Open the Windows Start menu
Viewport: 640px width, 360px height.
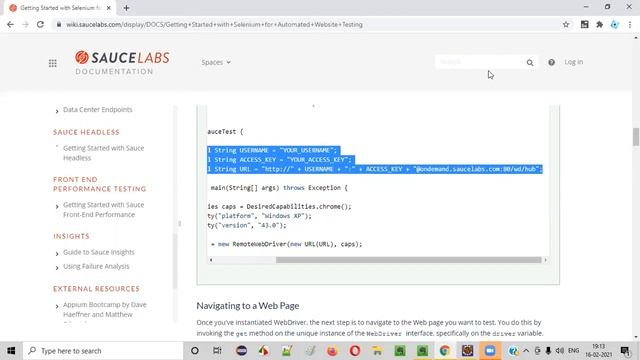[11, 351]
